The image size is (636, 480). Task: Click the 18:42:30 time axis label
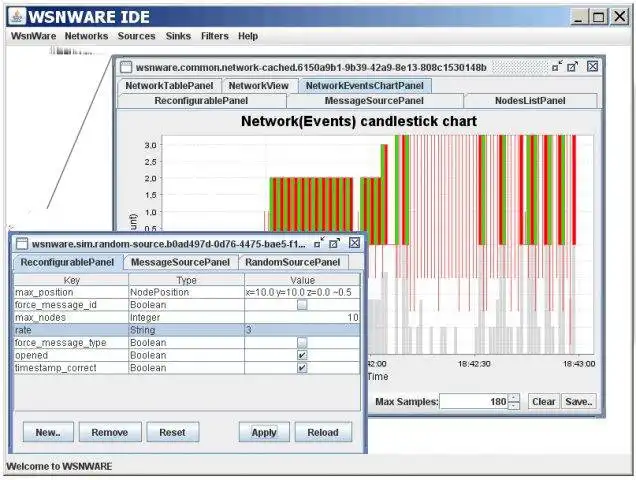point(474,364)
